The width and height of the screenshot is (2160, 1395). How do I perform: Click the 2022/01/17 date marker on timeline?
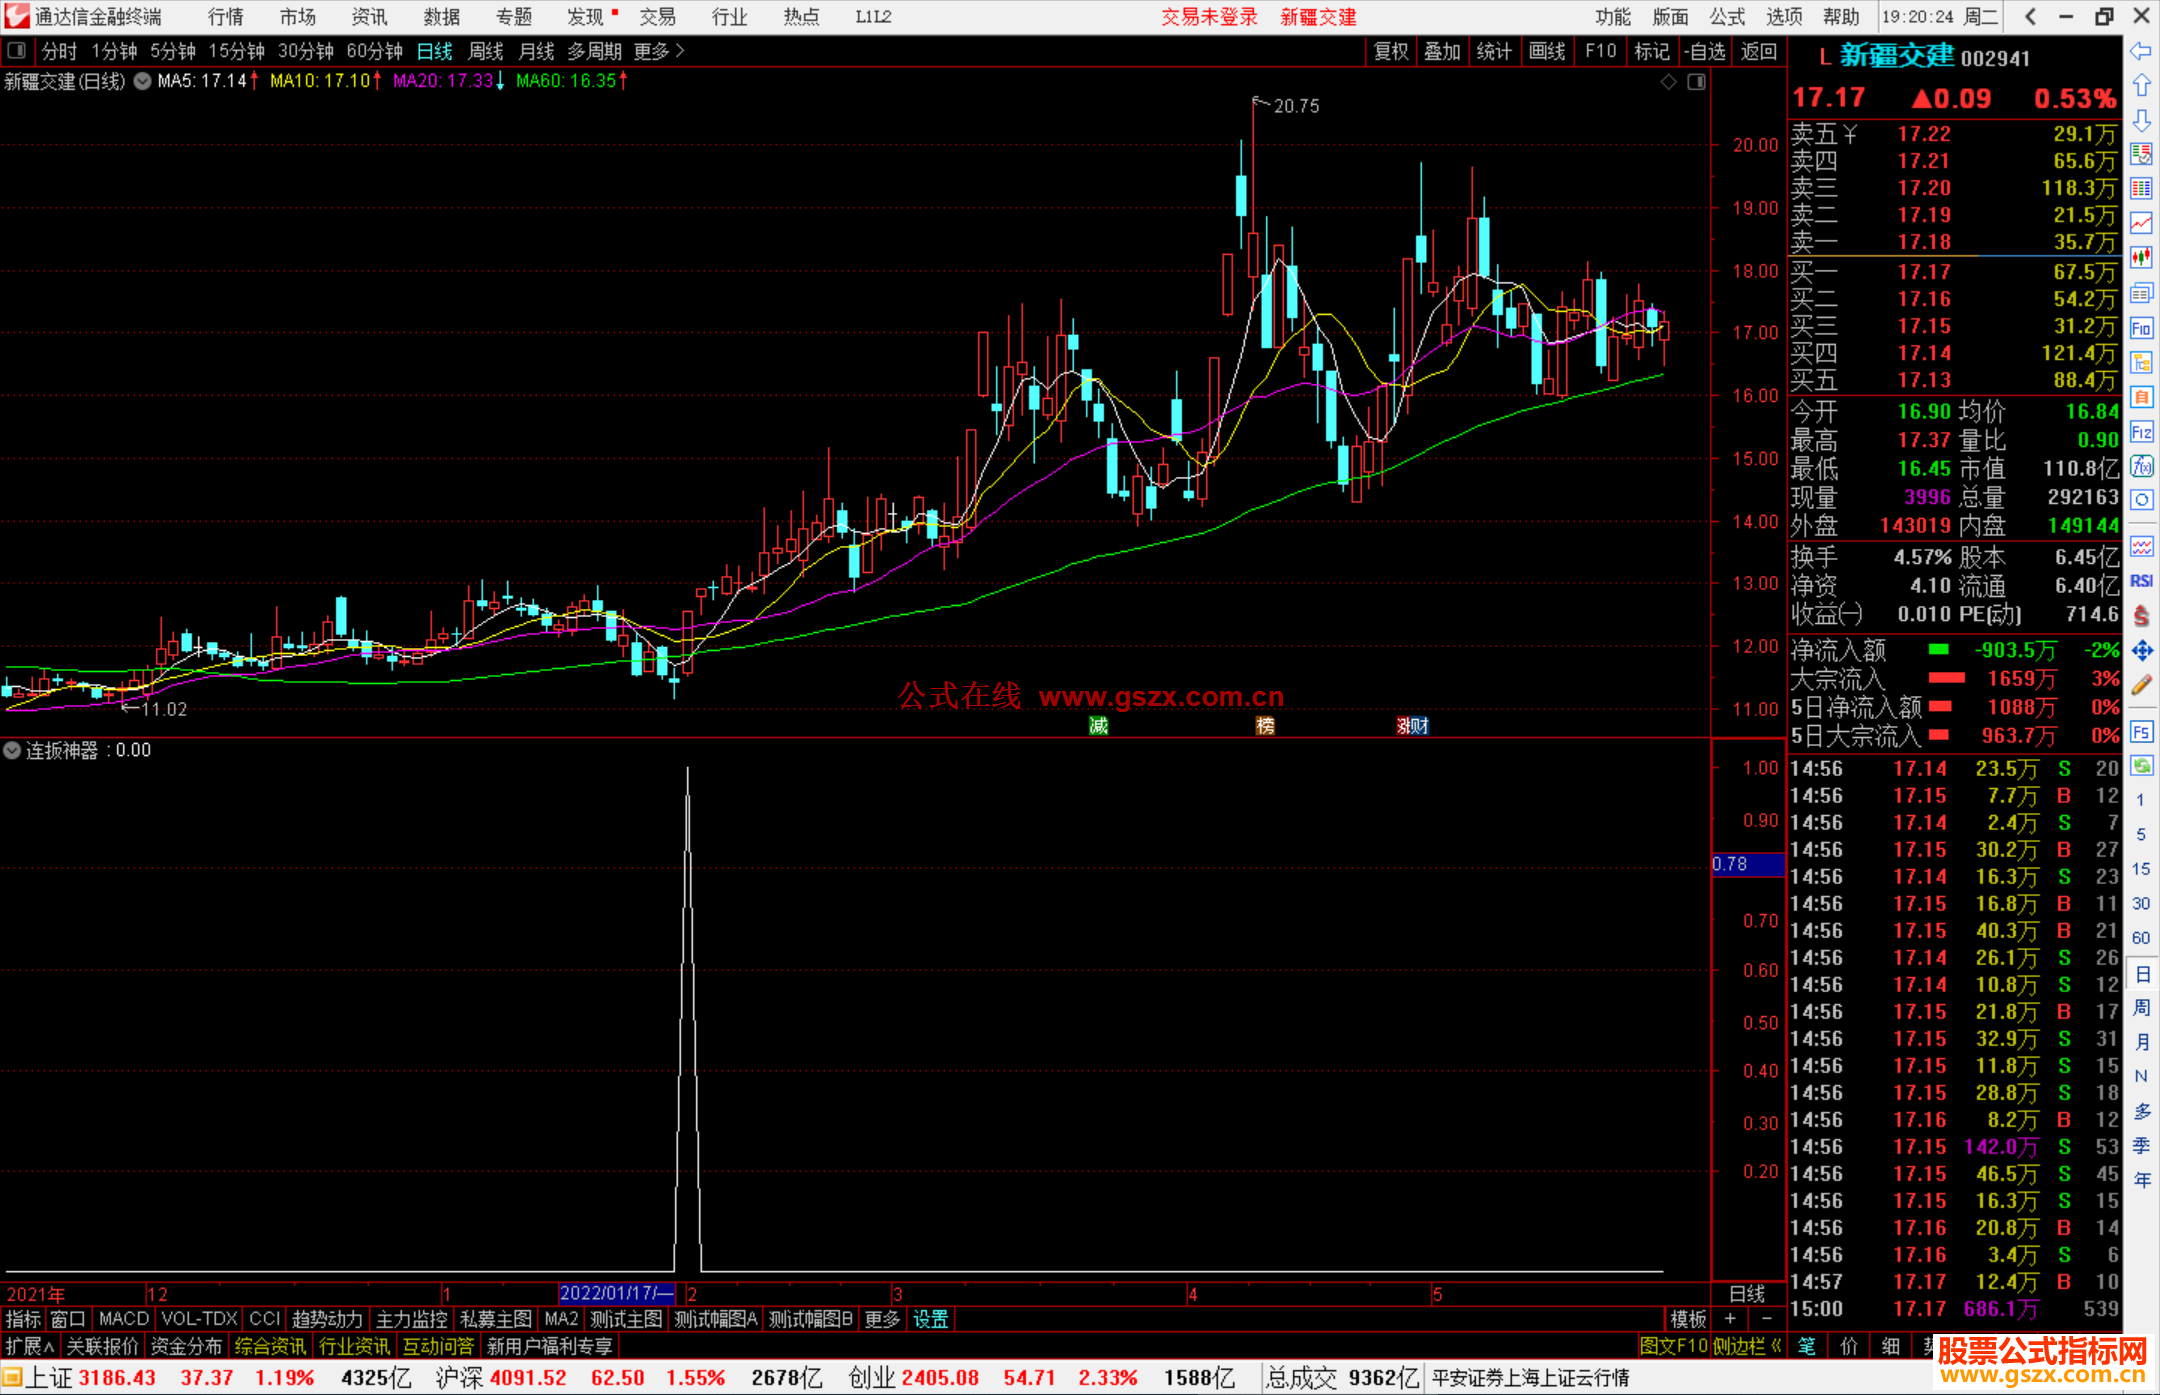click(617, 1293)
